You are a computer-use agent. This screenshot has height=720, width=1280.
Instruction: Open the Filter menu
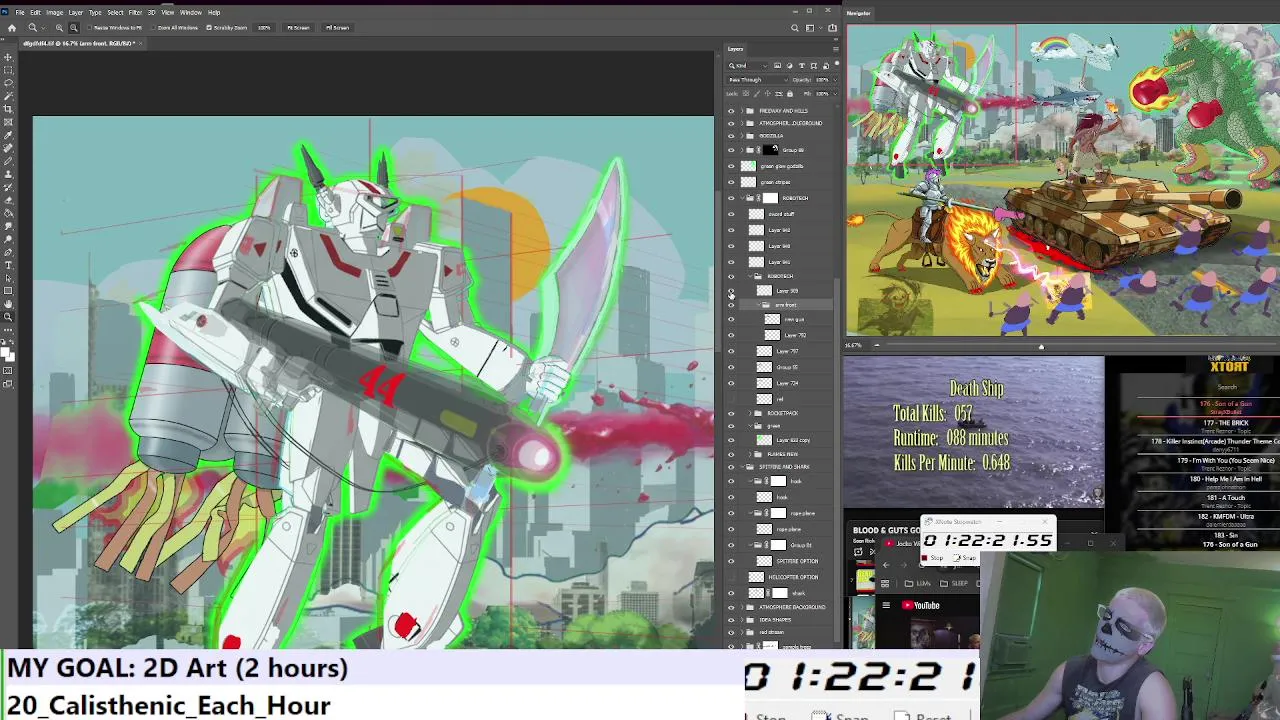pos(135,12)
